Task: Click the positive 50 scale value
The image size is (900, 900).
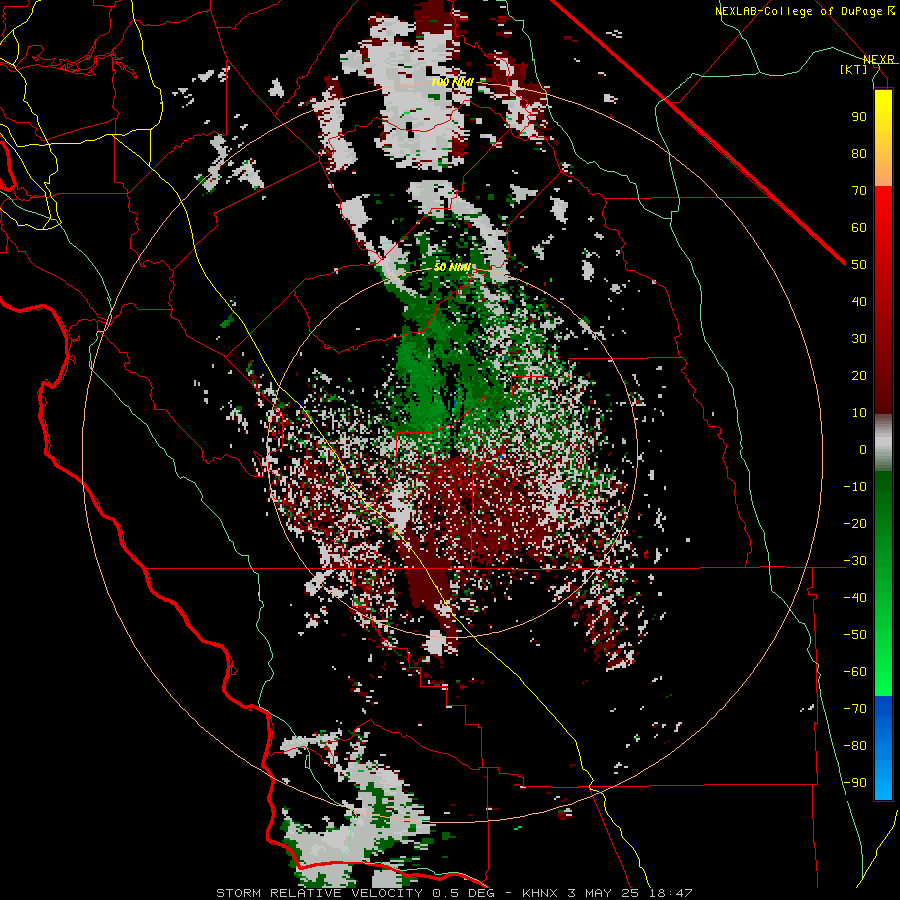Action: (x=859, y=265)
